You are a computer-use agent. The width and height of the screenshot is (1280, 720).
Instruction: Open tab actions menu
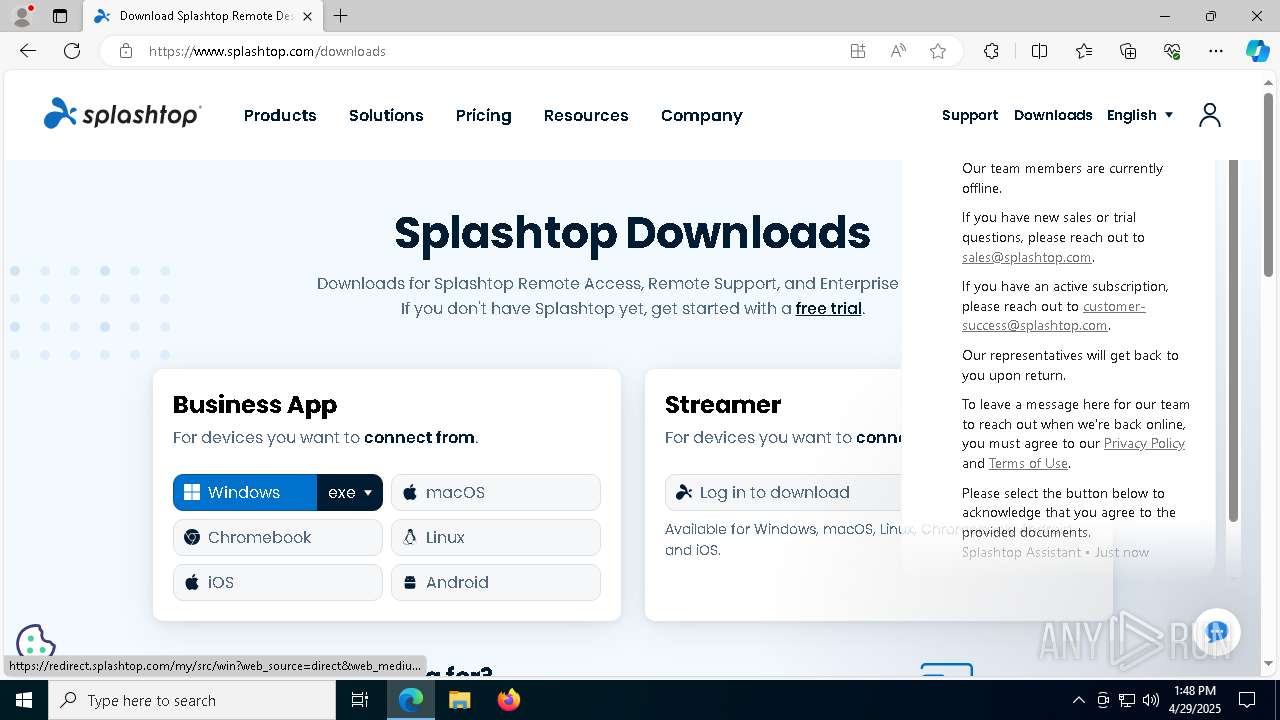pos(60,16)
